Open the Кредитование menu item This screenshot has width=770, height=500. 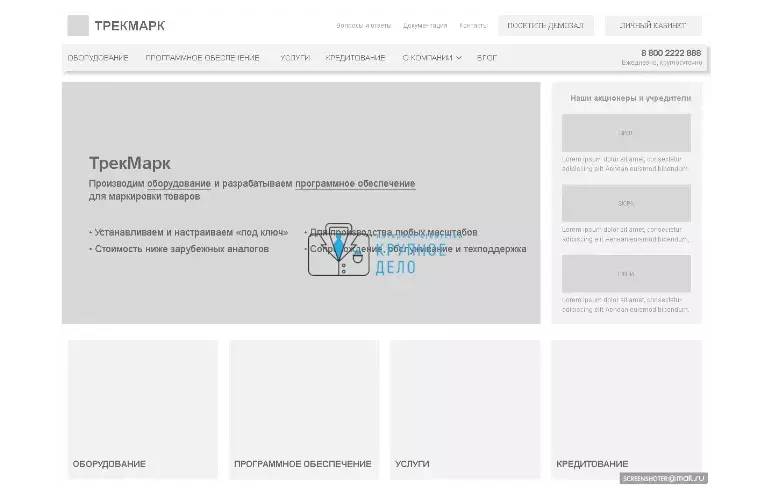click(x=356, y=58)
